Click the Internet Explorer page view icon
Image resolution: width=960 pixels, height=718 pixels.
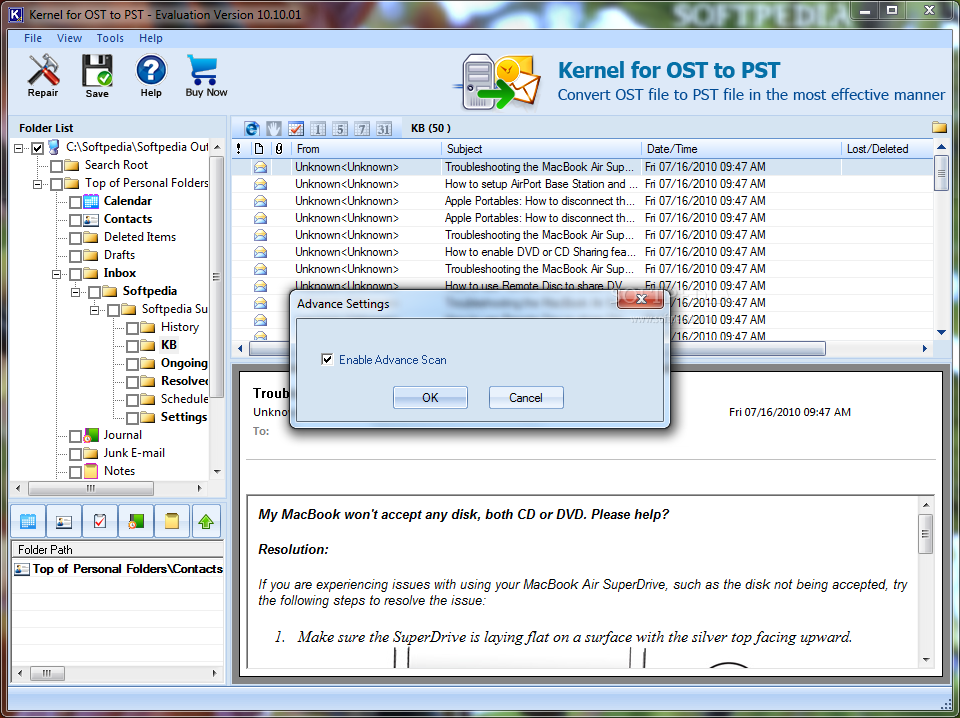click(x=252, y=129)
